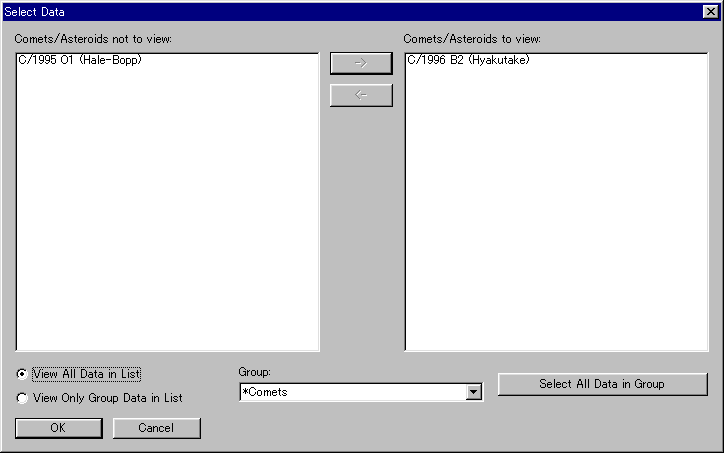Image resolution: width=724 pixels, height=453 pixels.
Task: Click the "Comets/Asteroids not to view" label
Action: tap(93, 39)
